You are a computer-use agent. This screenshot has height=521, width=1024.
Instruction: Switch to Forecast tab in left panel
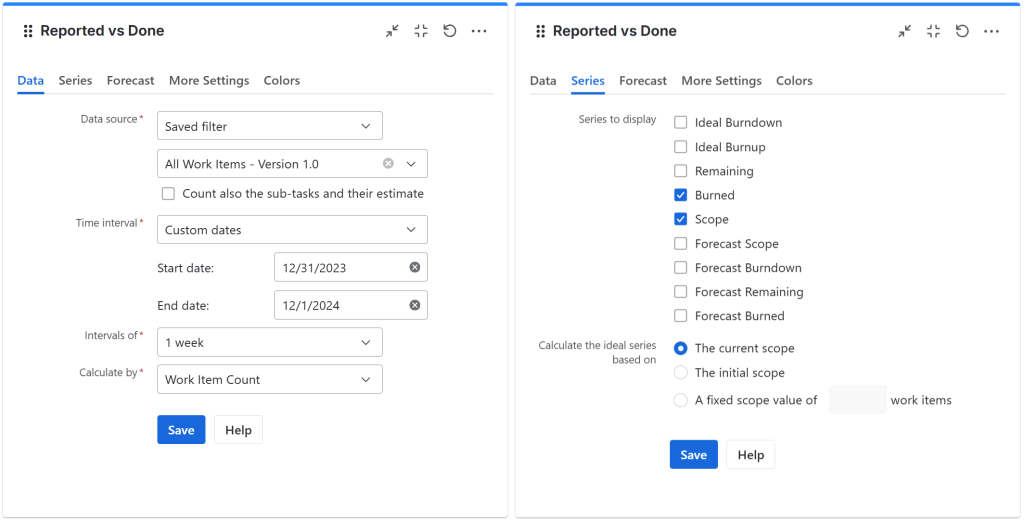pyautogui.click(x=130, y=81)
